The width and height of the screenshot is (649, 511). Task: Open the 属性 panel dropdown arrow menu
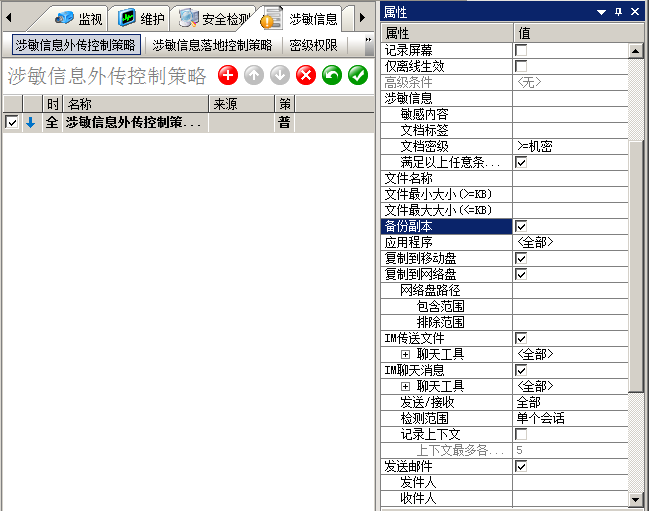[x=601, y=11]
